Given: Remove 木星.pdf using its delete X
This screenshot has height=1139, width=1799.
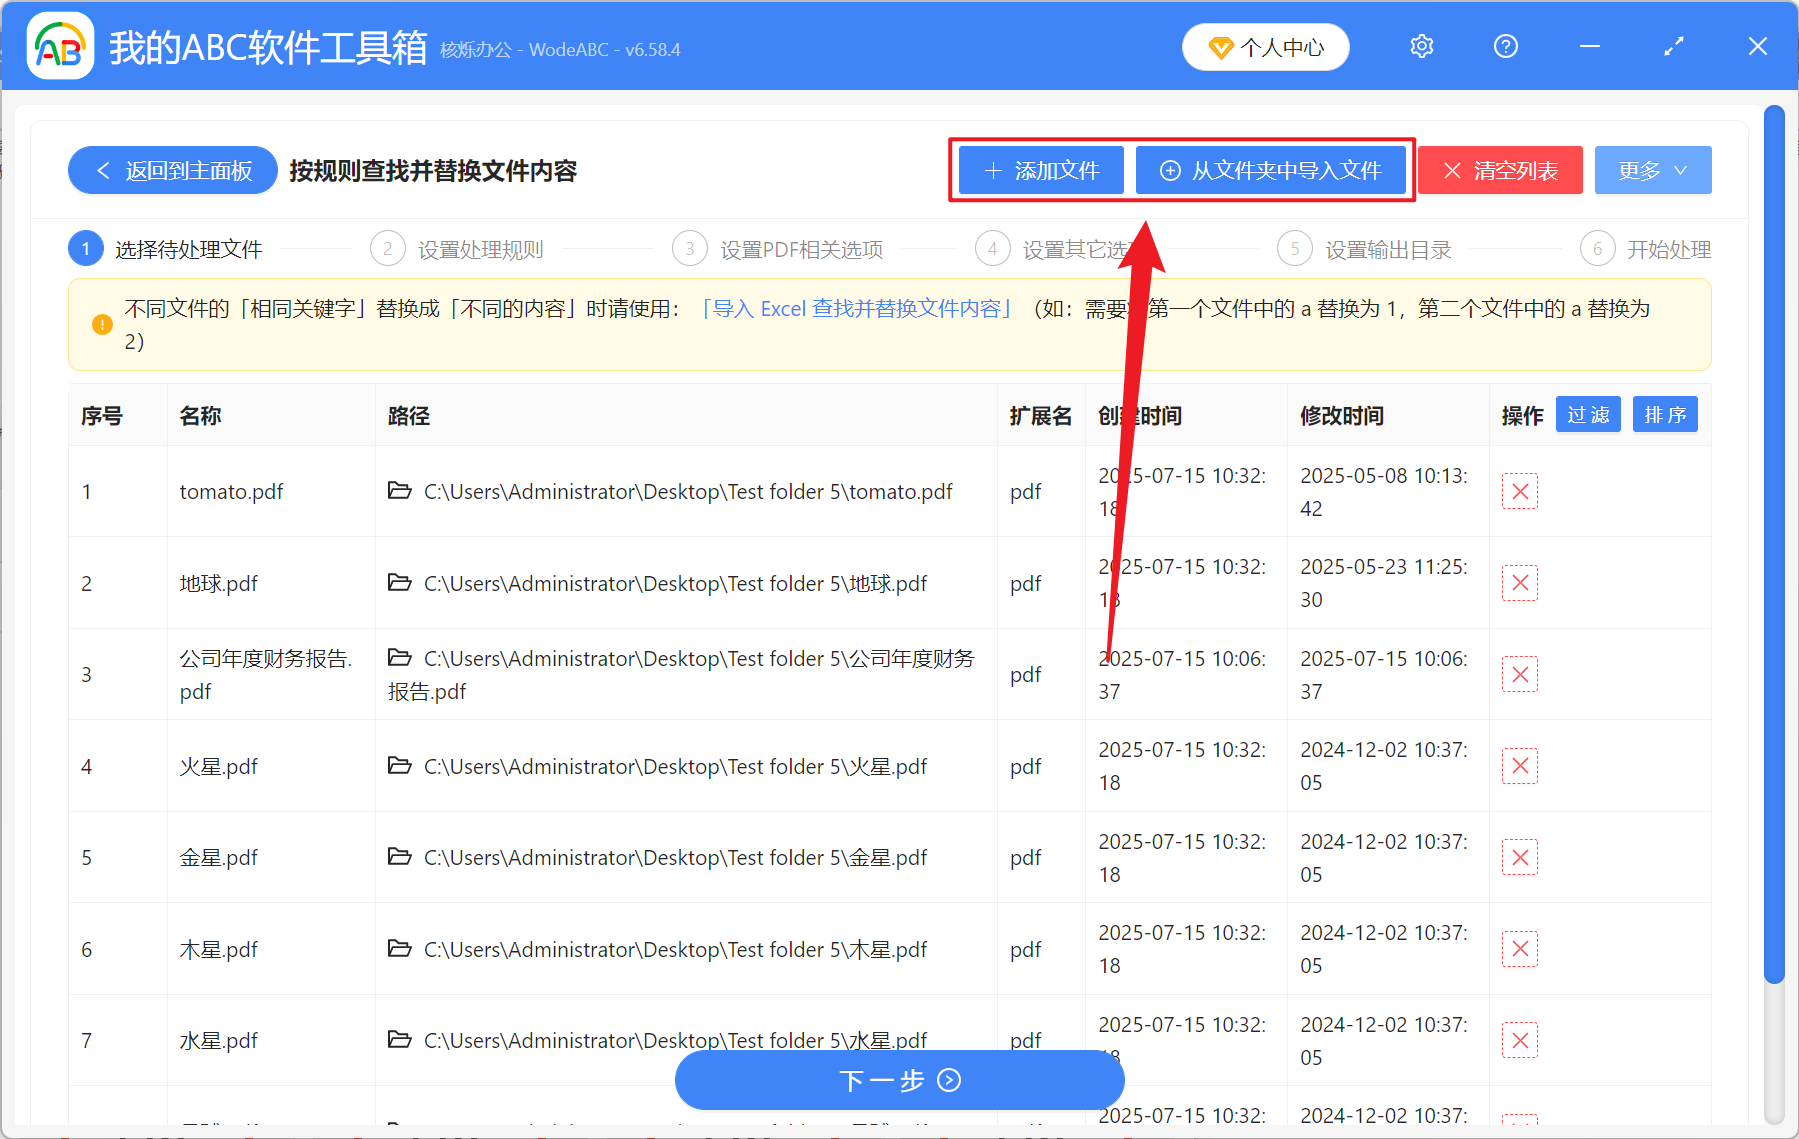Looking at the screenshot, I should tap(1519, 949).
